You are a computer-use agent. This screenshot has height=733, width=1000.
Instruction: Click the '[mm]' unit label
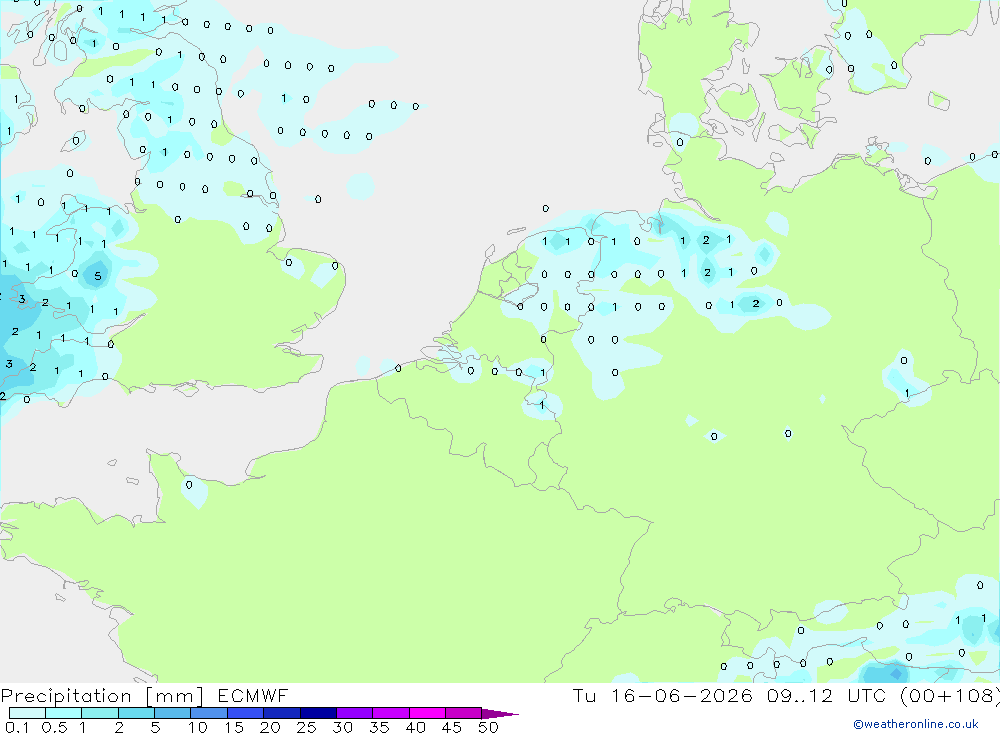click(x=174, y=696)
